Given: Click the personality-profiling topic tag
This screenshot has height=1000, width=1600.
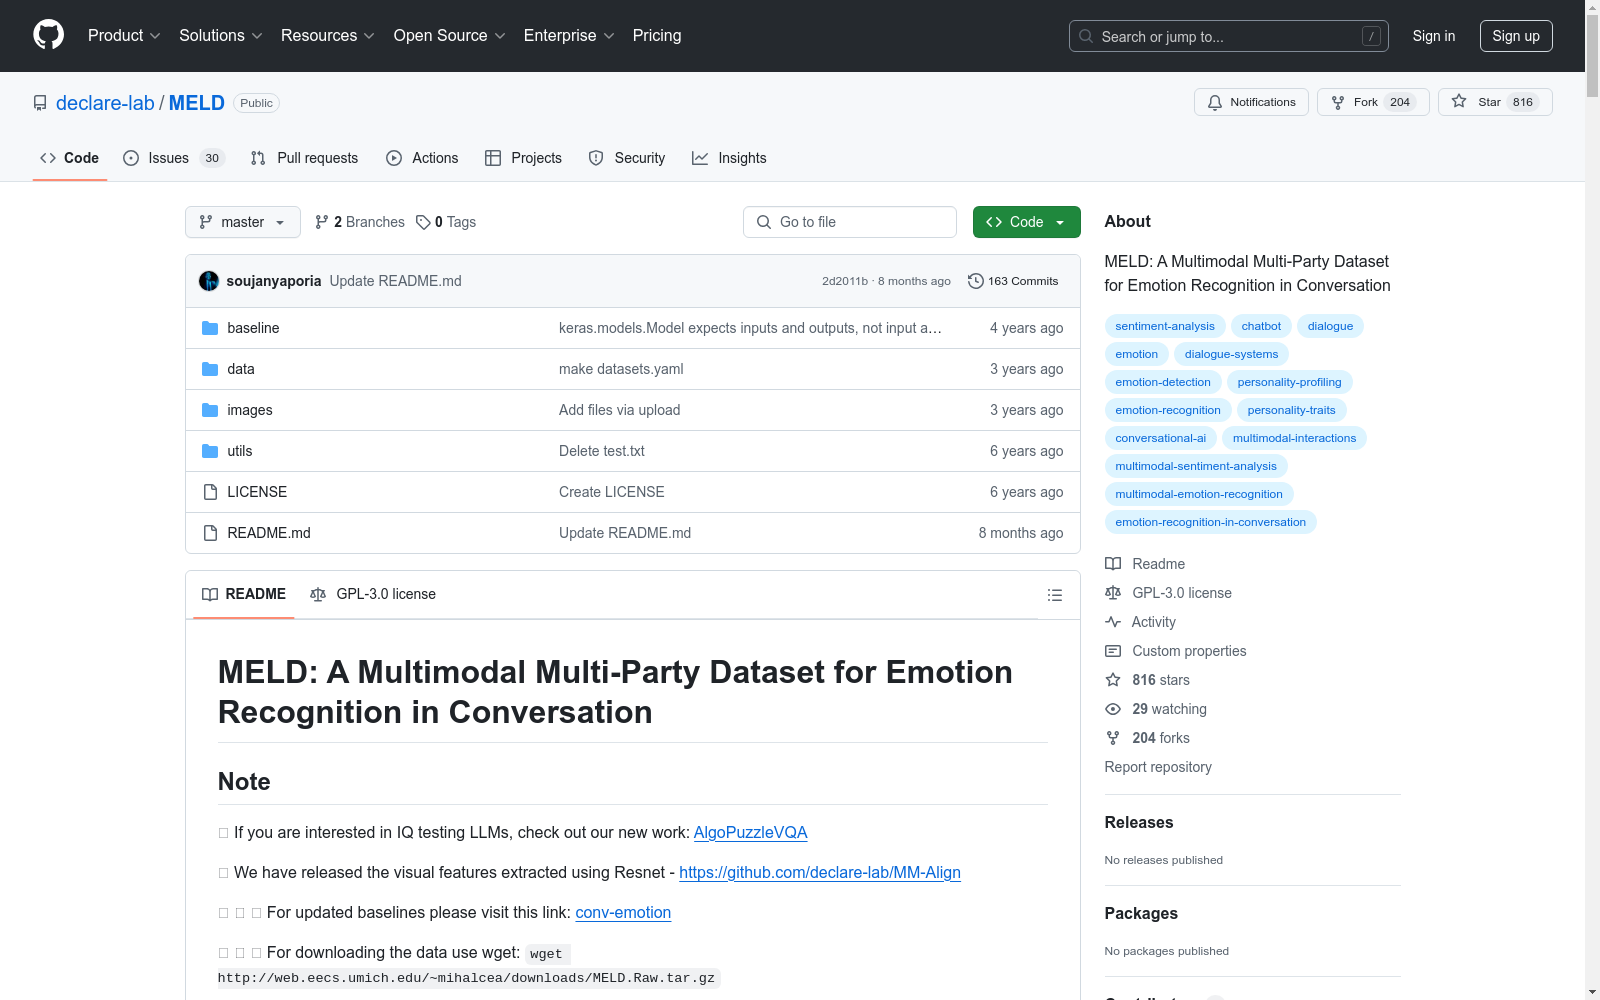Looking at the screenshot, I should click(x=1289, y=382).
